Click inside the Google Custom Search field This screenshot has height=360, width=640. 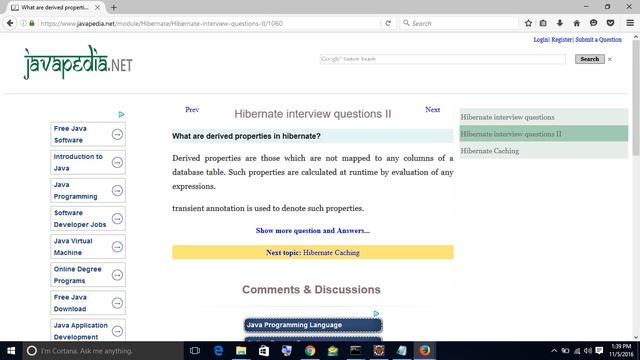coord(443,59)
